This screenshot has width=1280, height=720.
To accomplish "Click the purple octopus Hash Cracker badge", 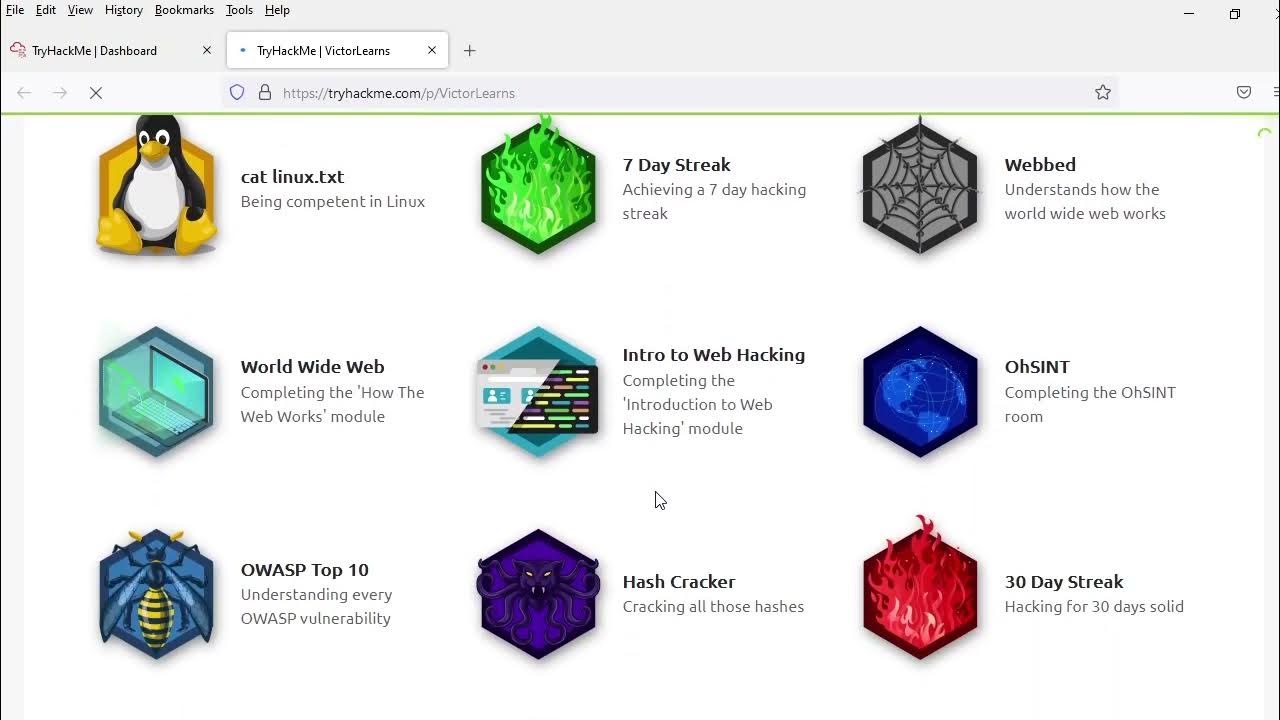I will pos(538,594).
